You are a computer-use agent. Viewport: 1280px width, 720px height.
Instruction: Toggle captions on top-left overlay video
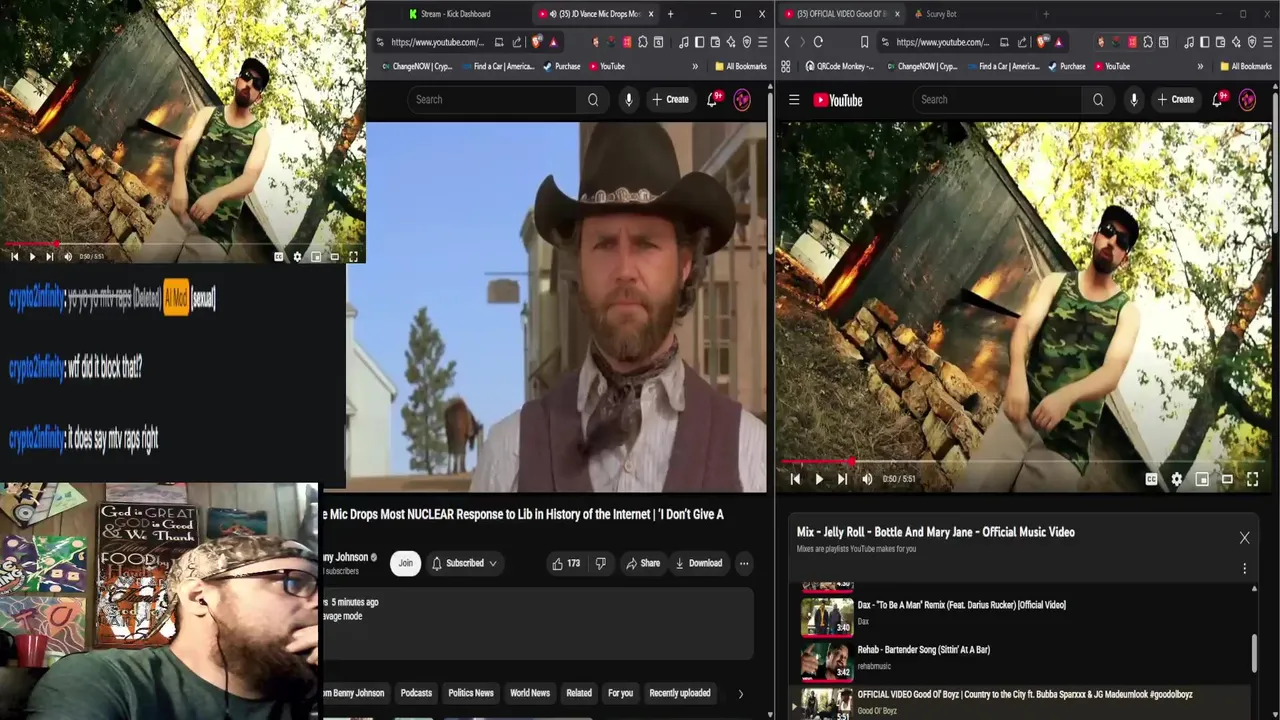click(279, 257)
